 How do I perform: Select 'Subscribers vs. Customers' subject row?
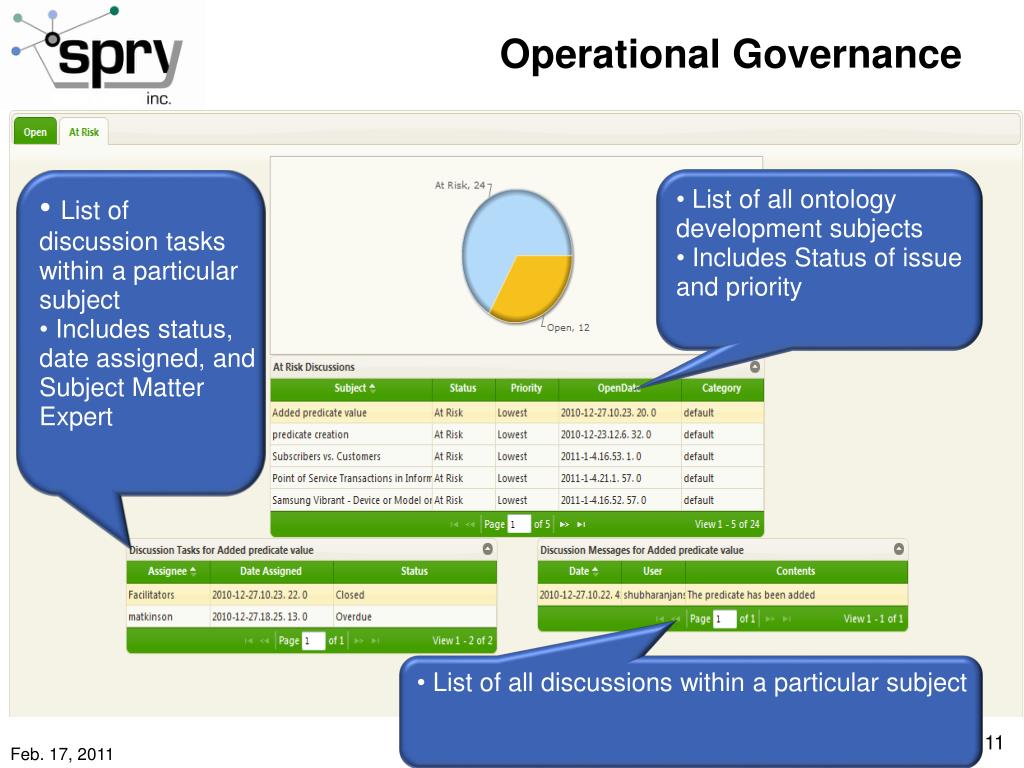517,456
